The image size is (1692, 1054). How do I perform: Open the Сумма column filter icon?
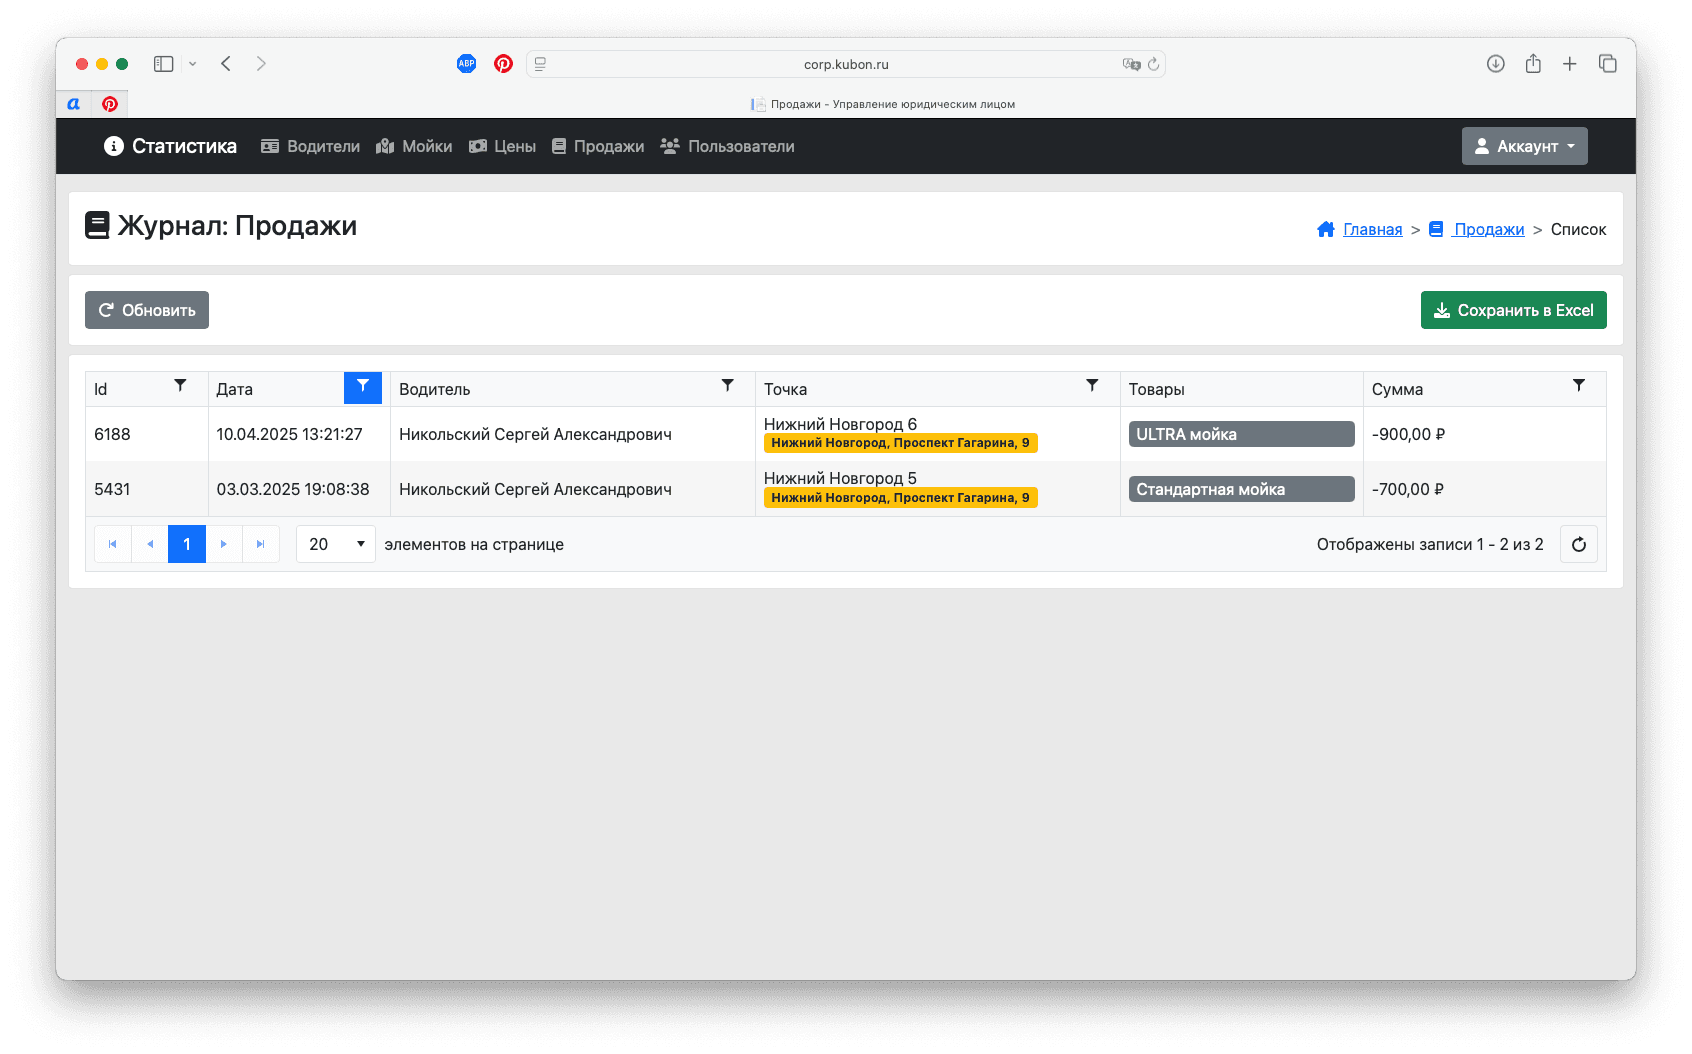coord(1578,386)
